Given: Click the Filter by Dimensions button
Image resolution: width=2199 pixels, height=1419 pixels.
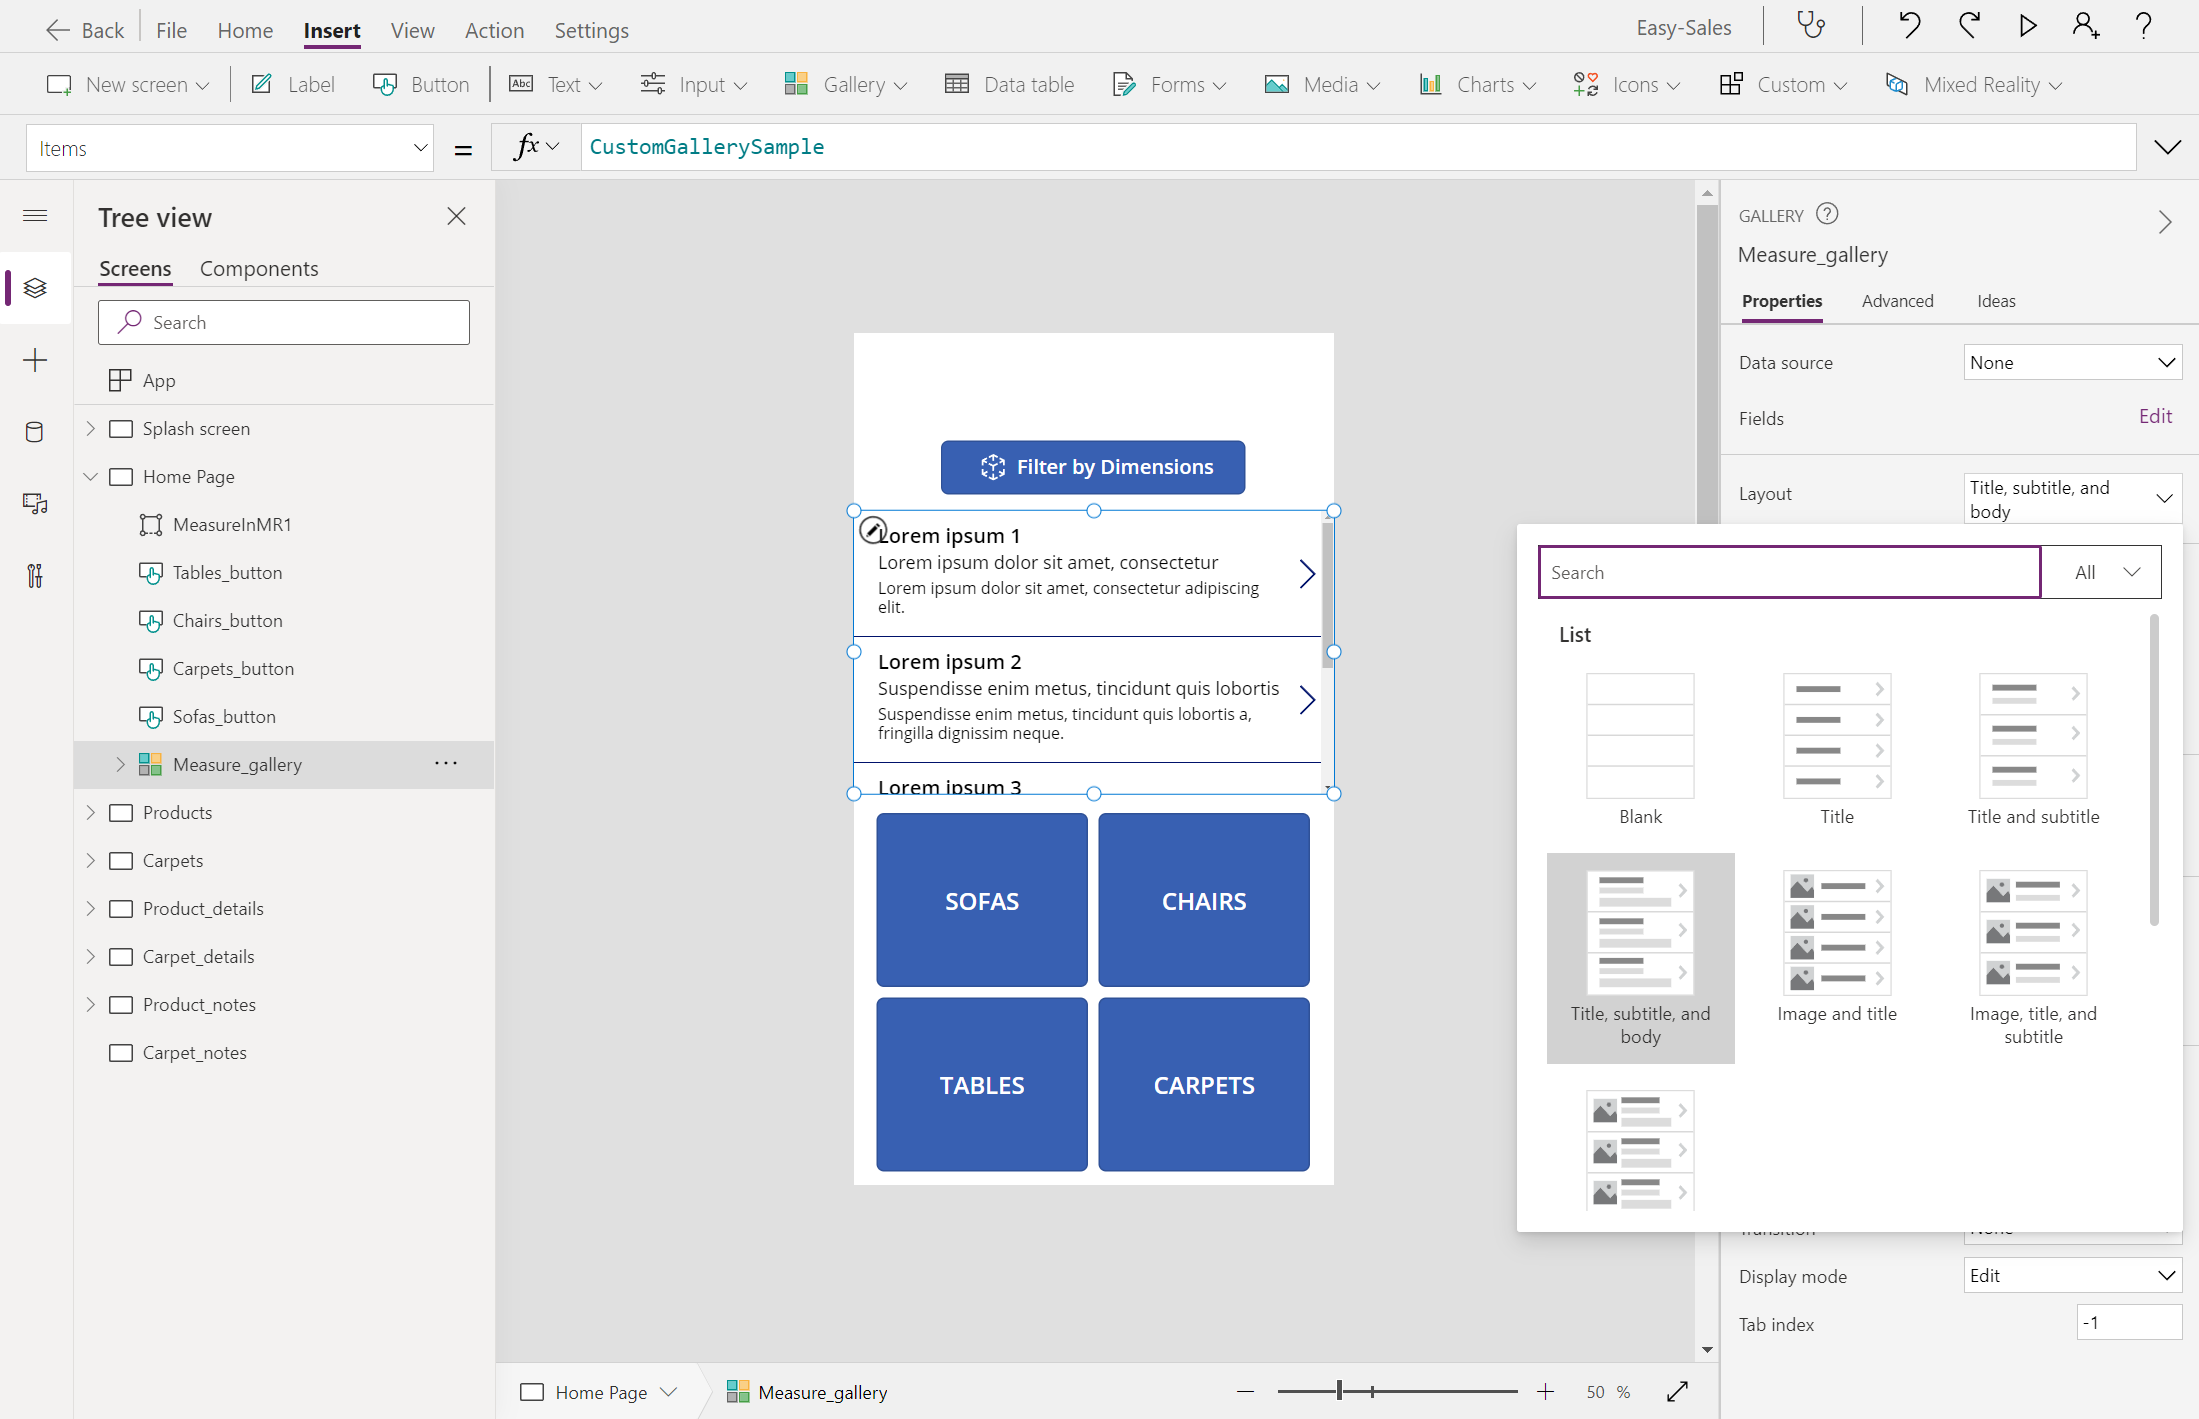Looking at the screenshot, I should pyautogui.click(x=1093, y=467).
